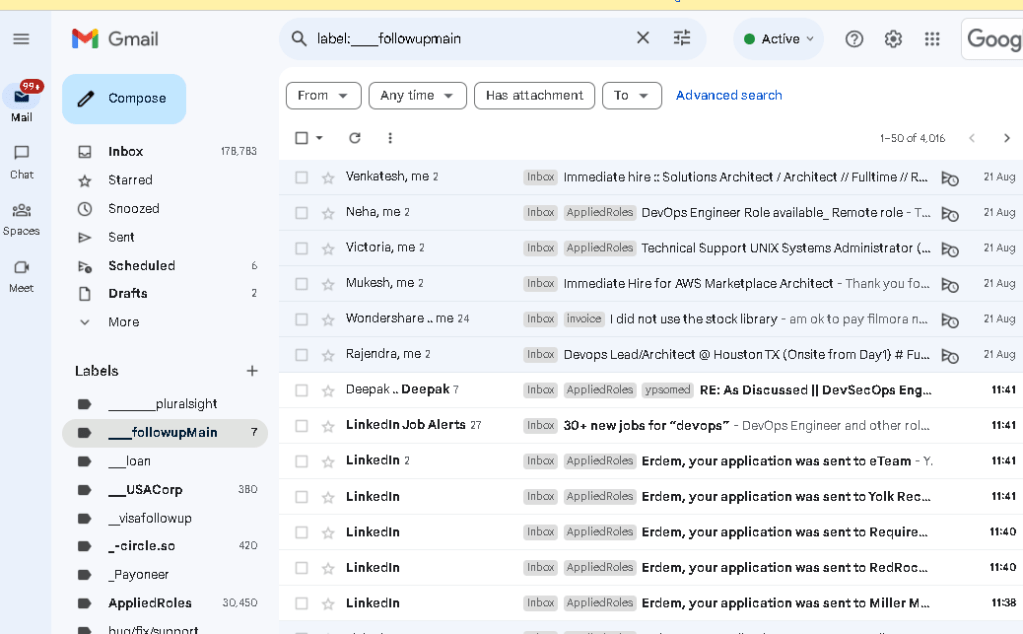Open the AppliedRoles label in sidebar
Image resolution: width=1023 pixels, height=634 pixels.
pyautogui.click(x=165, y=603)
